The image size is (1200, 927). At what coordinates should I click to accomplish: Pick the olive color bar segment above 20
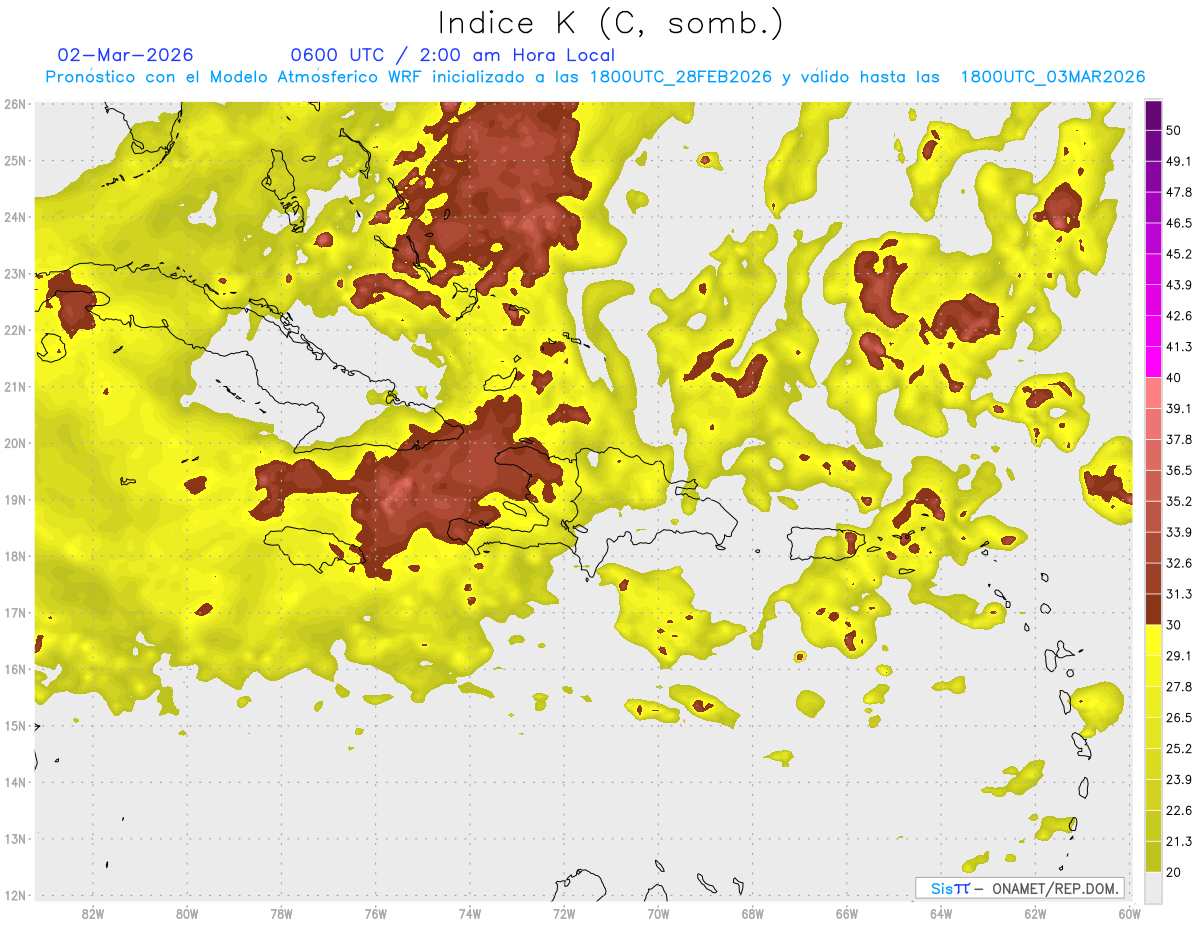[x=1154, y=857]
